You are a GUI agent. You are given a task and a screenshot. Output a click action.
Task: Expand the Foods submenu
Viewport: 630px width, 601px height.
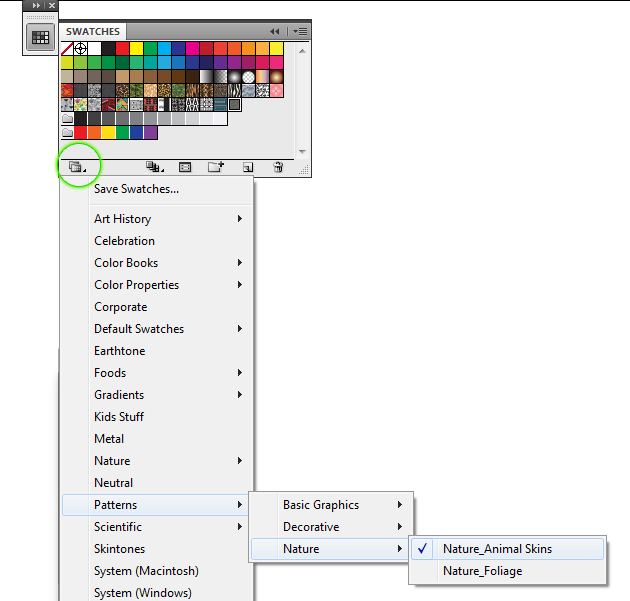158,373
